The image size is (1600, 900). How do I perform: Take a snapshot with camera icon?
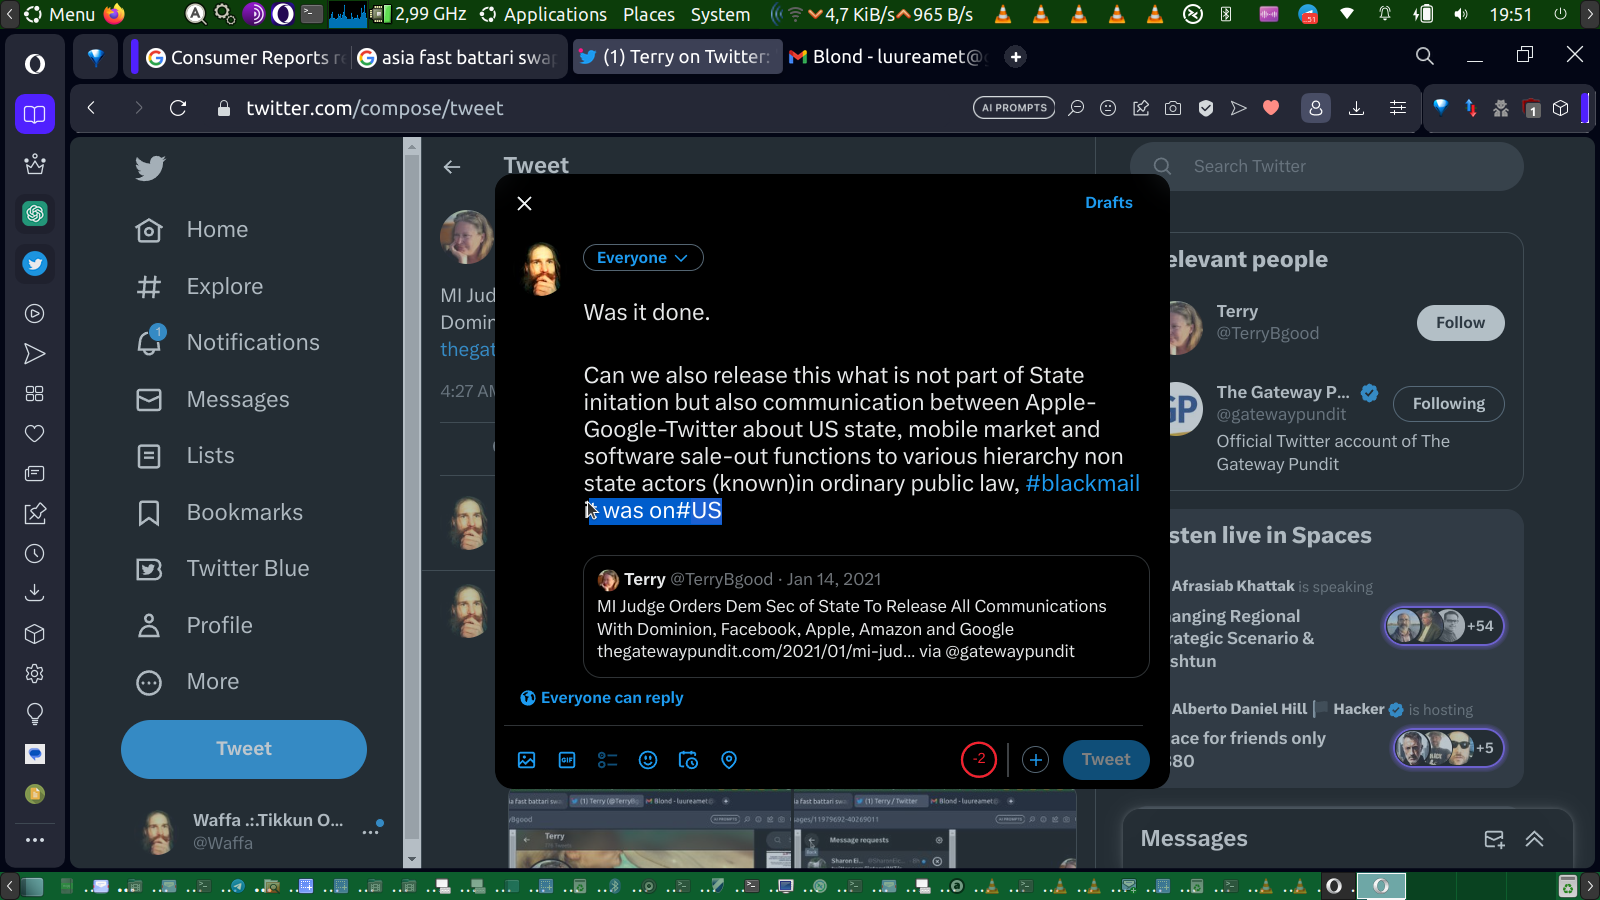coord(1173,108)
